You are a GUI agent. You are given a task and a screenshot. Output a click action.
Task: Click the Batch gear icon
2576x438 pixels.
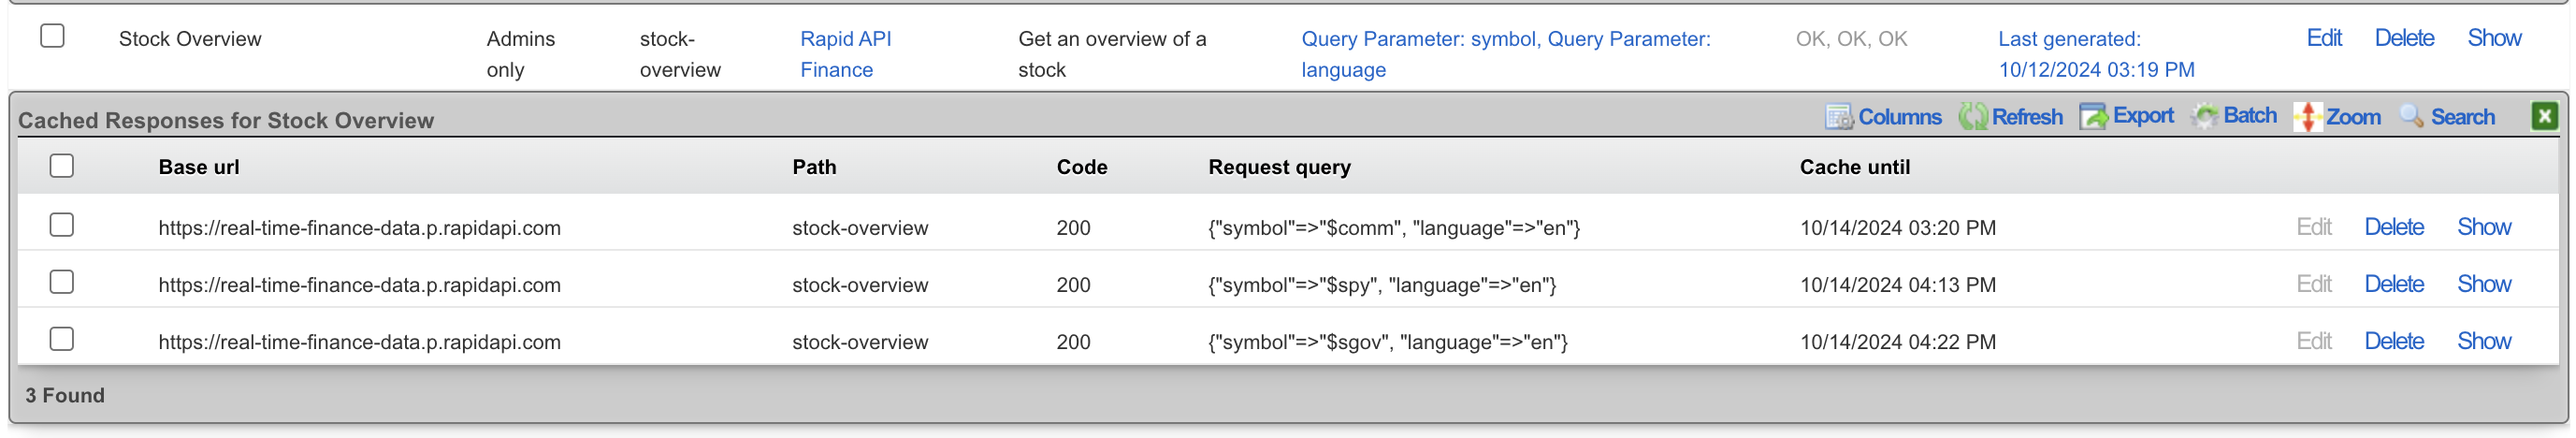(2204, 117)
